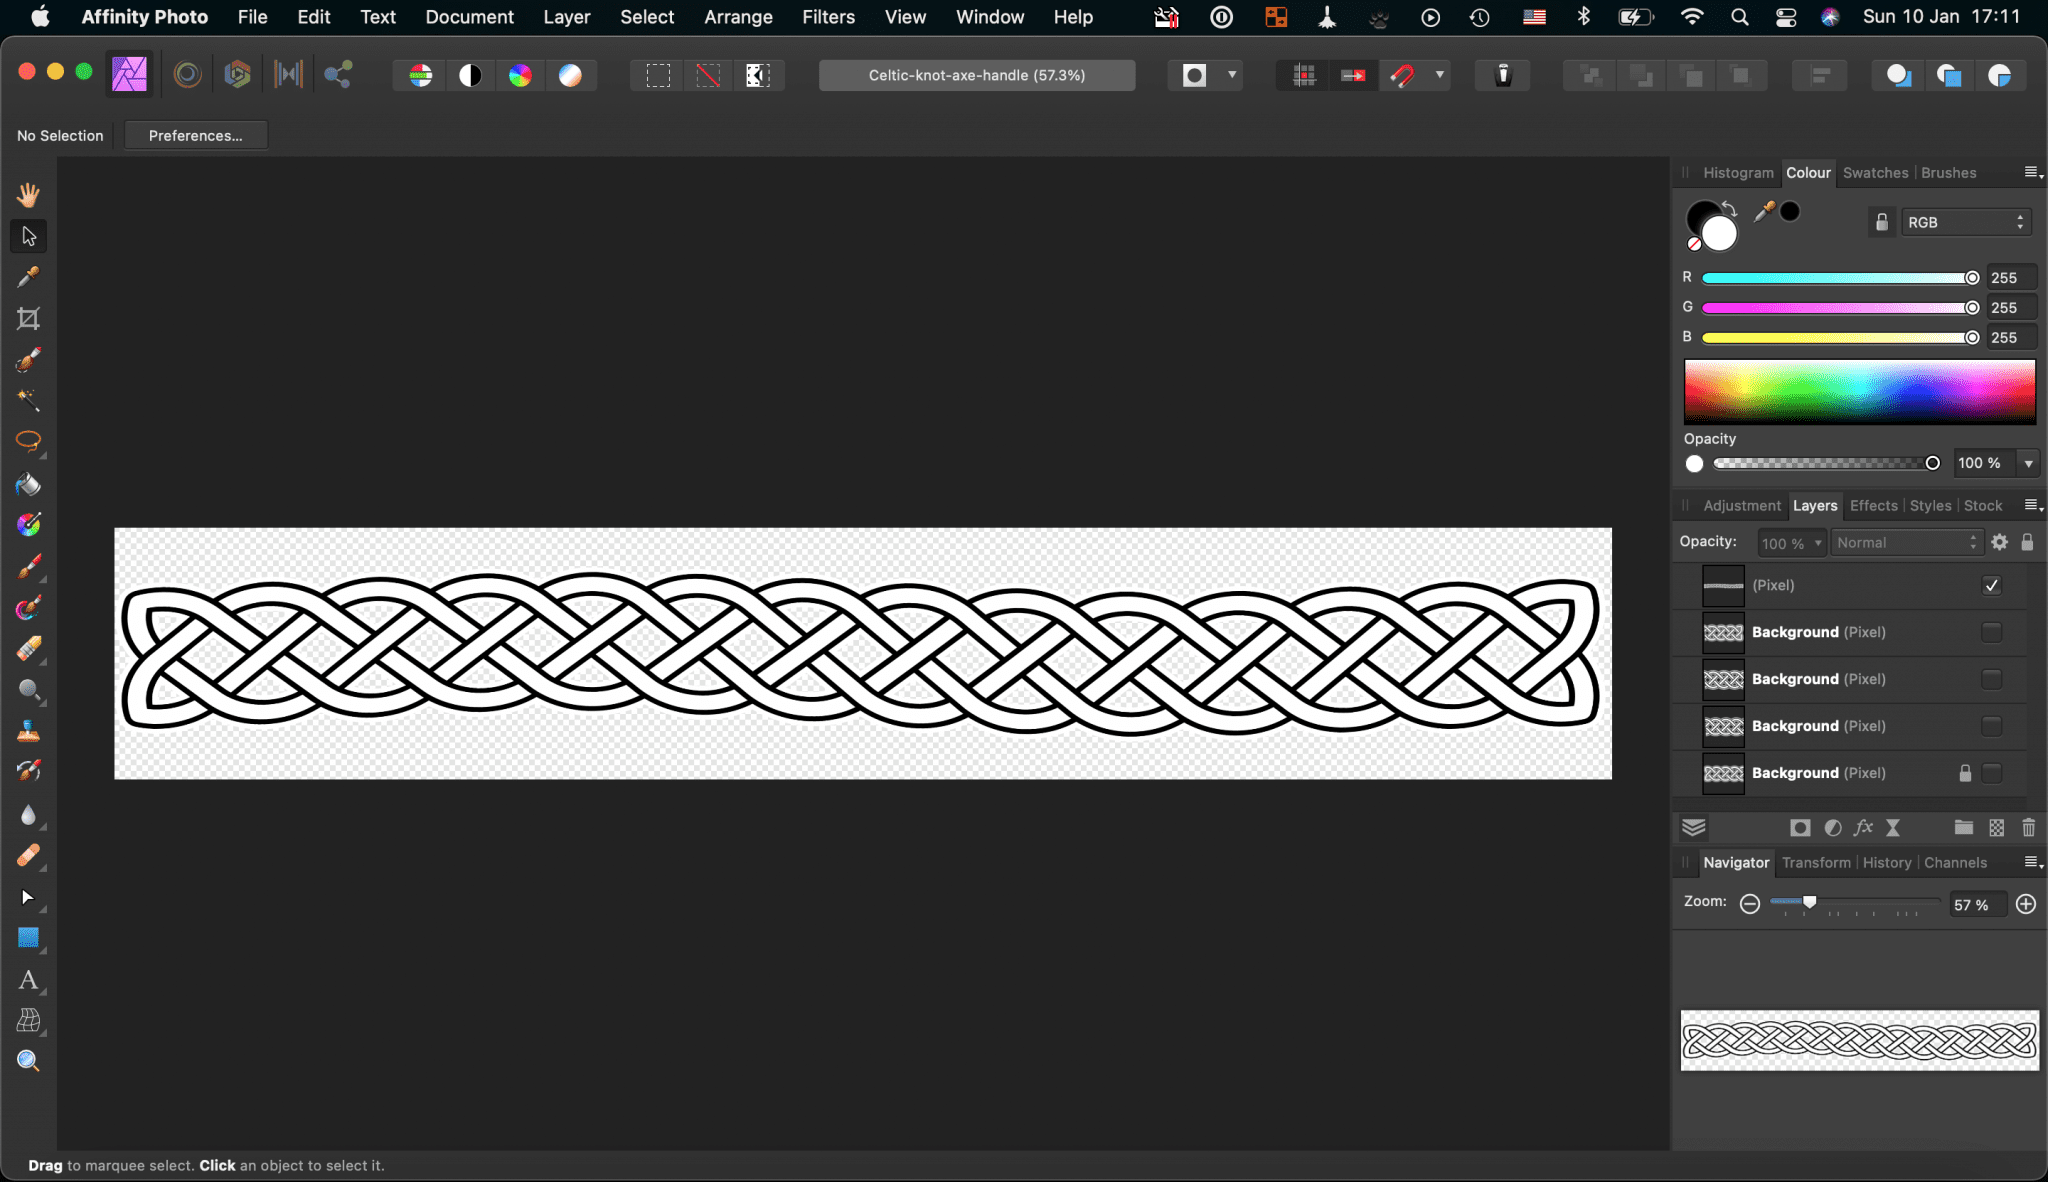Click the Deselect toolbar icon
Image resolution: width=2048 pixels, height=1182 pixels.
pyautogui.click(x=708, y=75)
